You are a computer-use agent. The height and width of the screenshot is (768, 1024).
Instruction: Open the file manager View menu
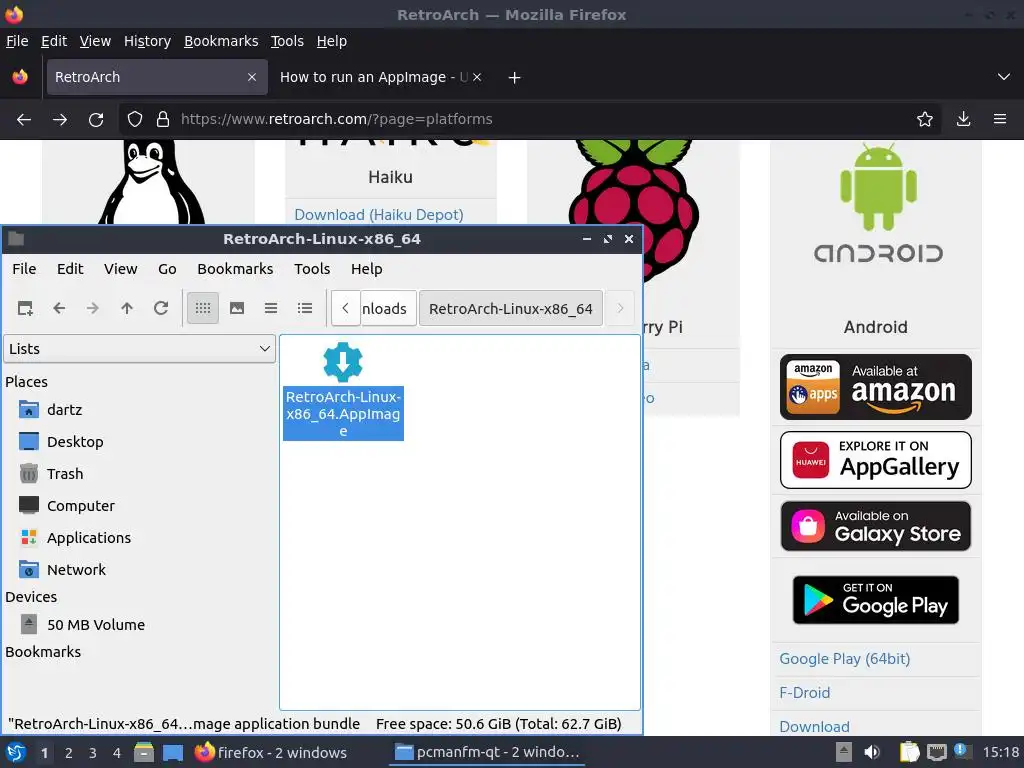point(121,269)
